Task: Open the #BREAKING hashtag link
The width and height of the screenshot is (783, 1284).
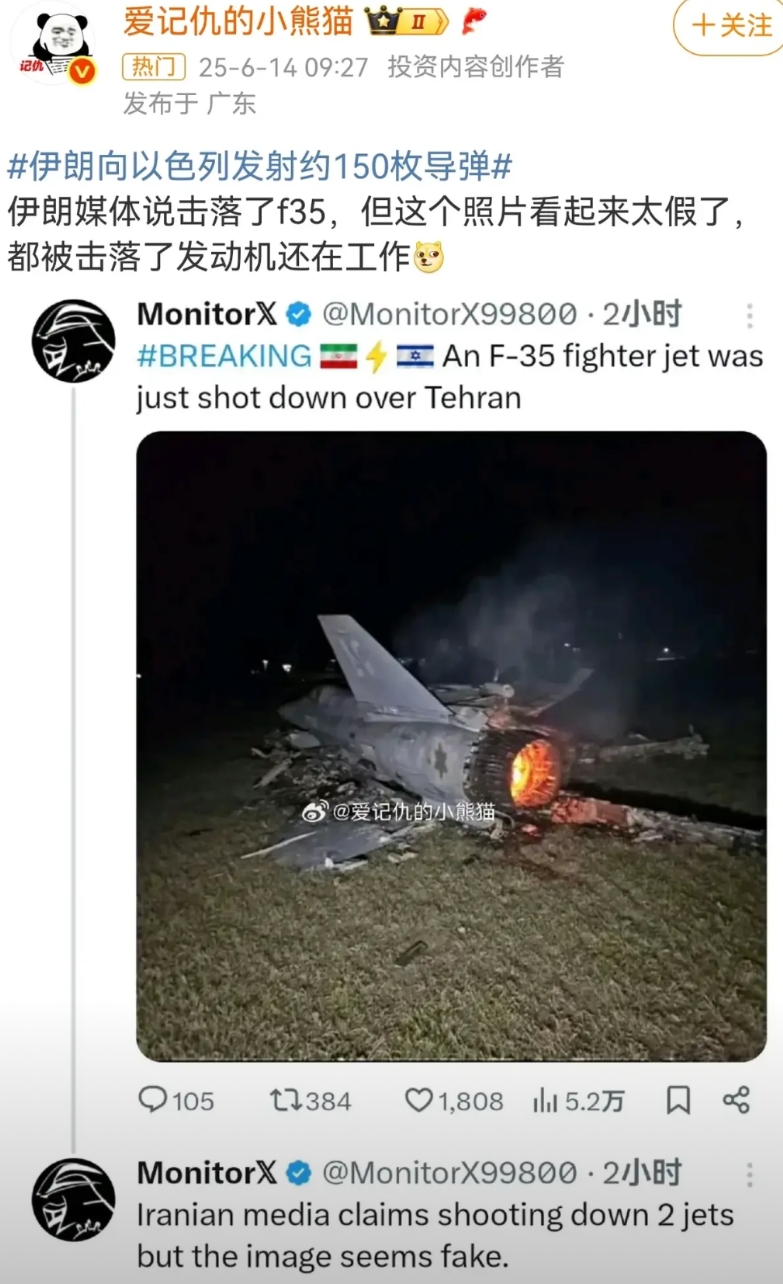Action: point(224,355)
